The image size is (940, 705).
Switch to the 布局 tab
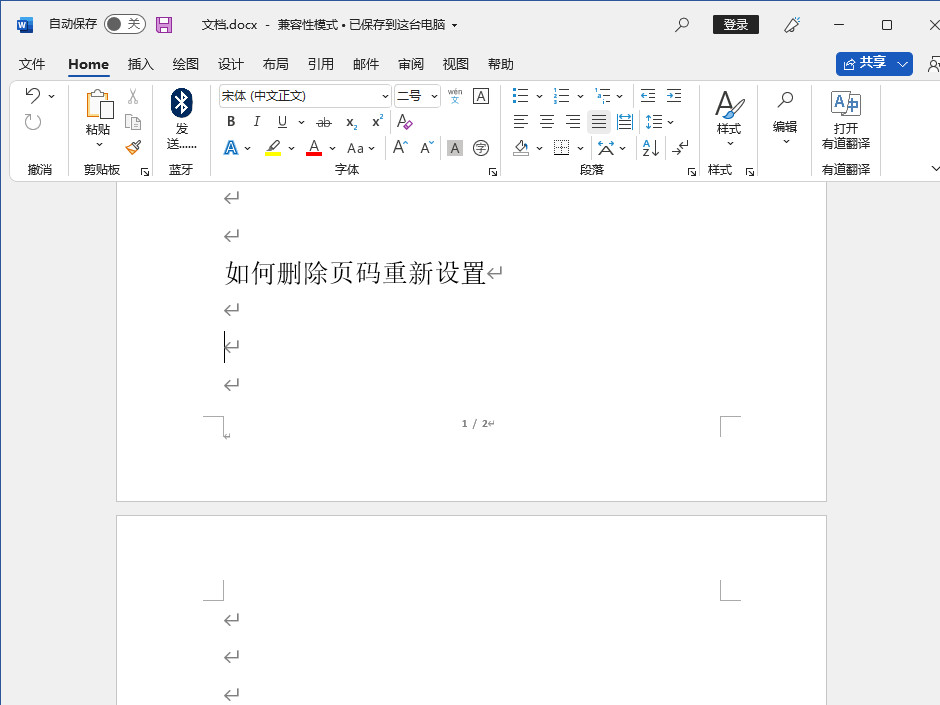point(276,64)
